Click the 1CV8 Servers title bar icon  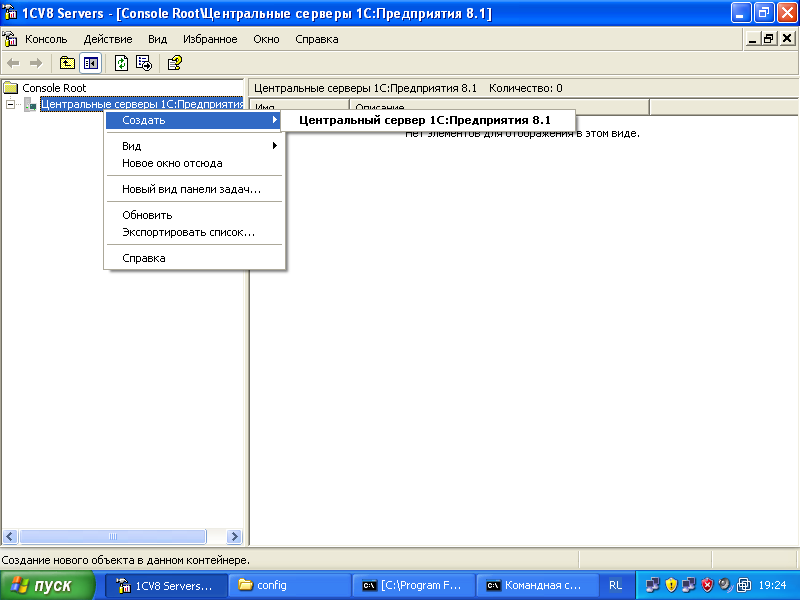[10, 12]
